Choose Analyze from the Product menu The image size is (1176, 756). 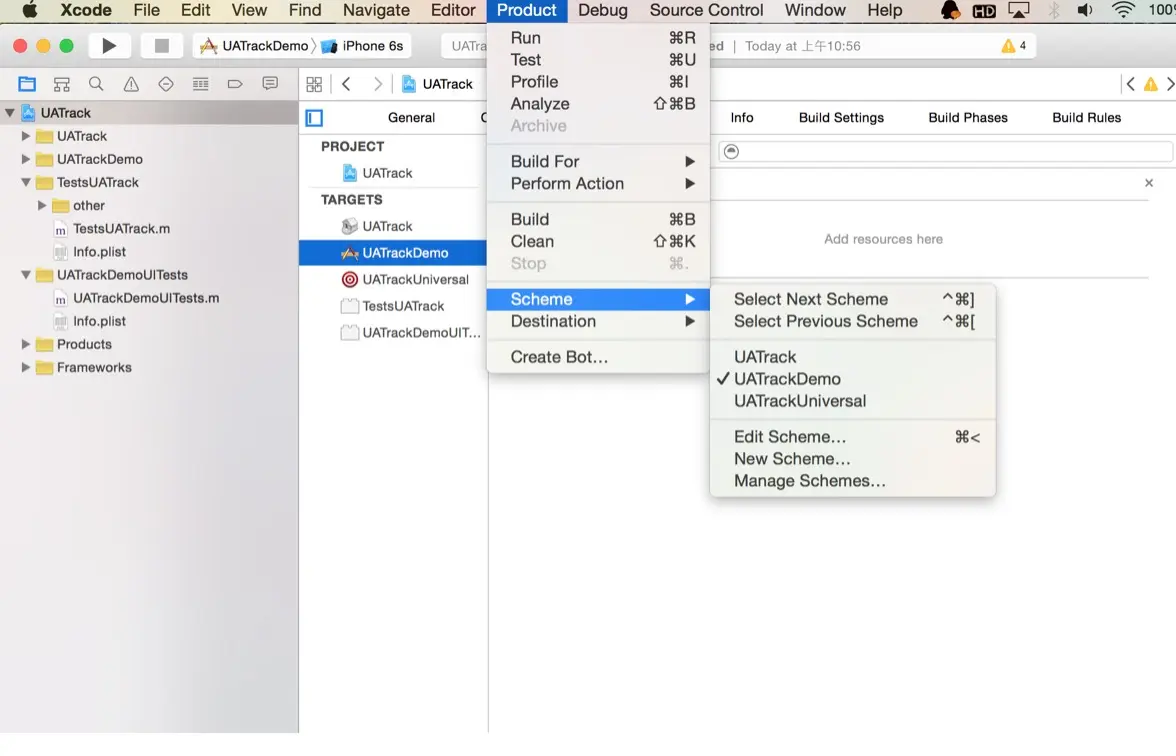598,104
